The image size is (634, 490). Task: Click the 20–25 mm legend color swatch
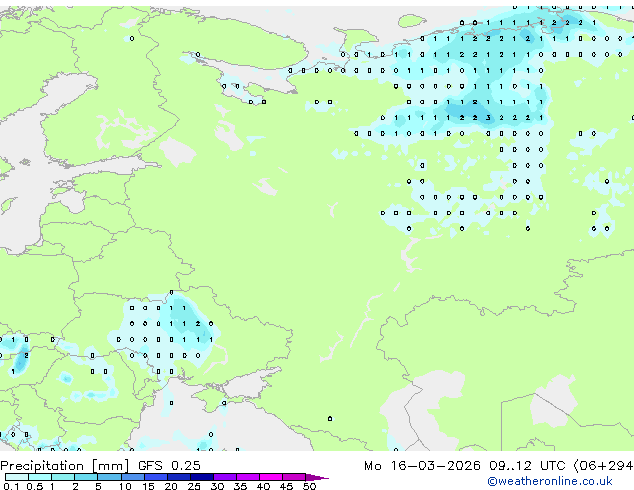pos(179,477)
